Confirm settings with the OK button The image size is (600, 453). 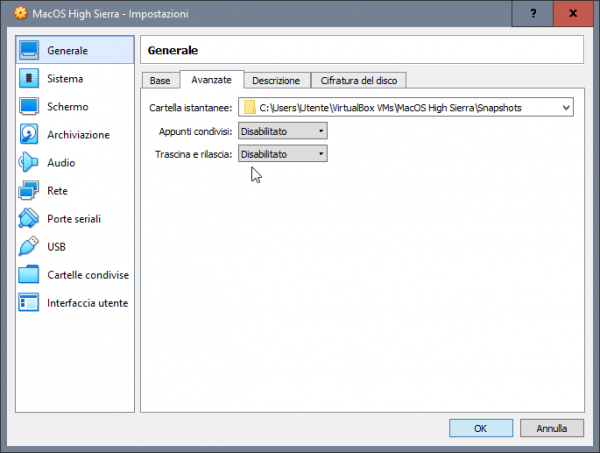pyautogui.click(x=481, y=428)
